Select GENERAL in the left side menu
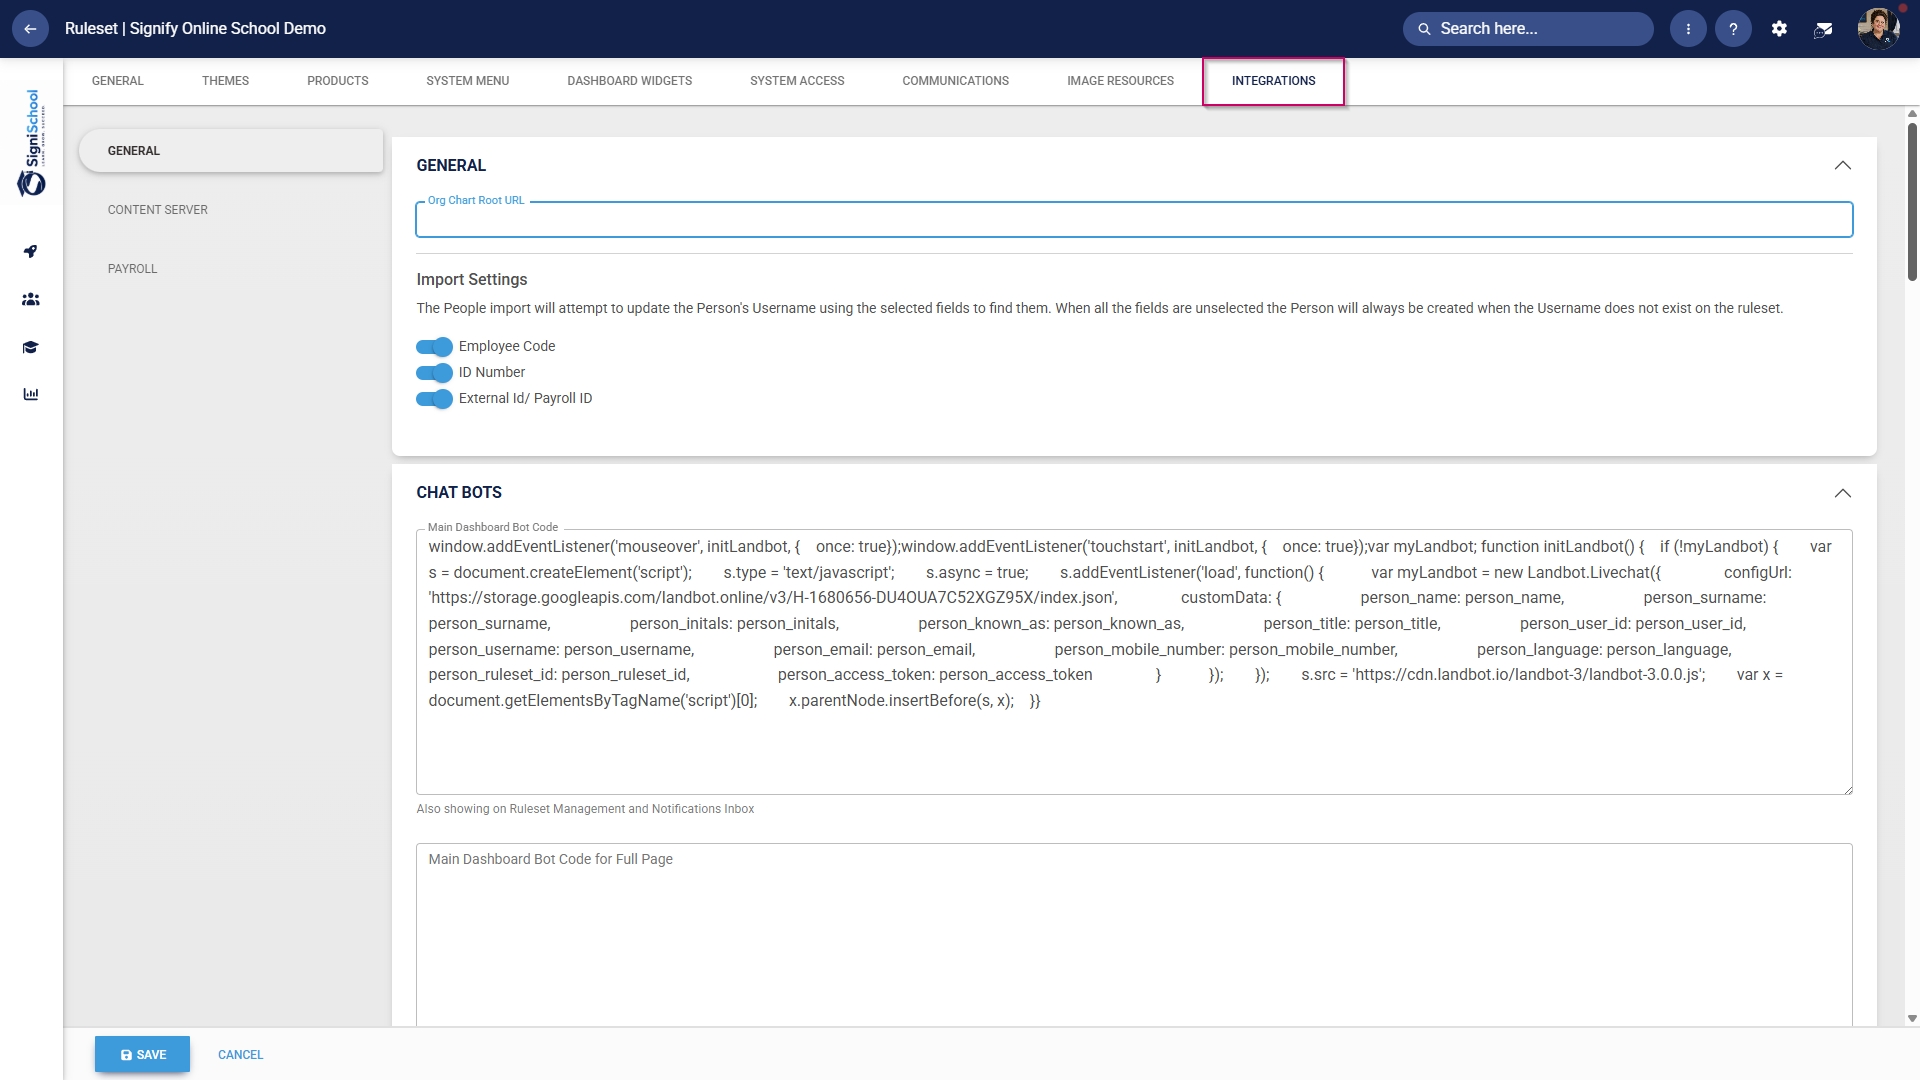1920x1080 pixels. click(231, 151)
